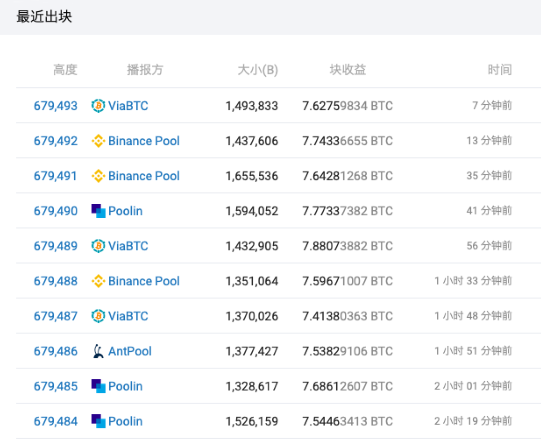The image size is (541, 439).
Task: Click the 块收益 column header
Action: [x=348, y=70]
